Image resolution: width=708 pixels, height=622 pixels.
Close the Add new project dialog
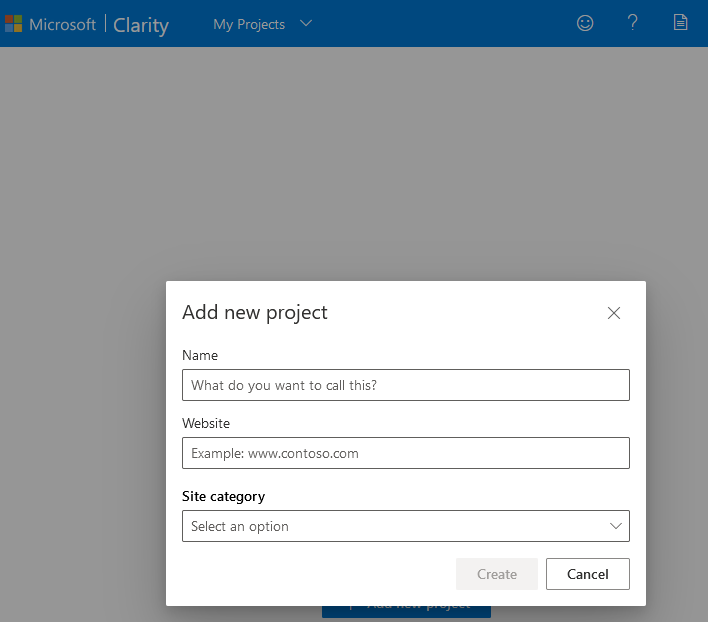[614, 313]
